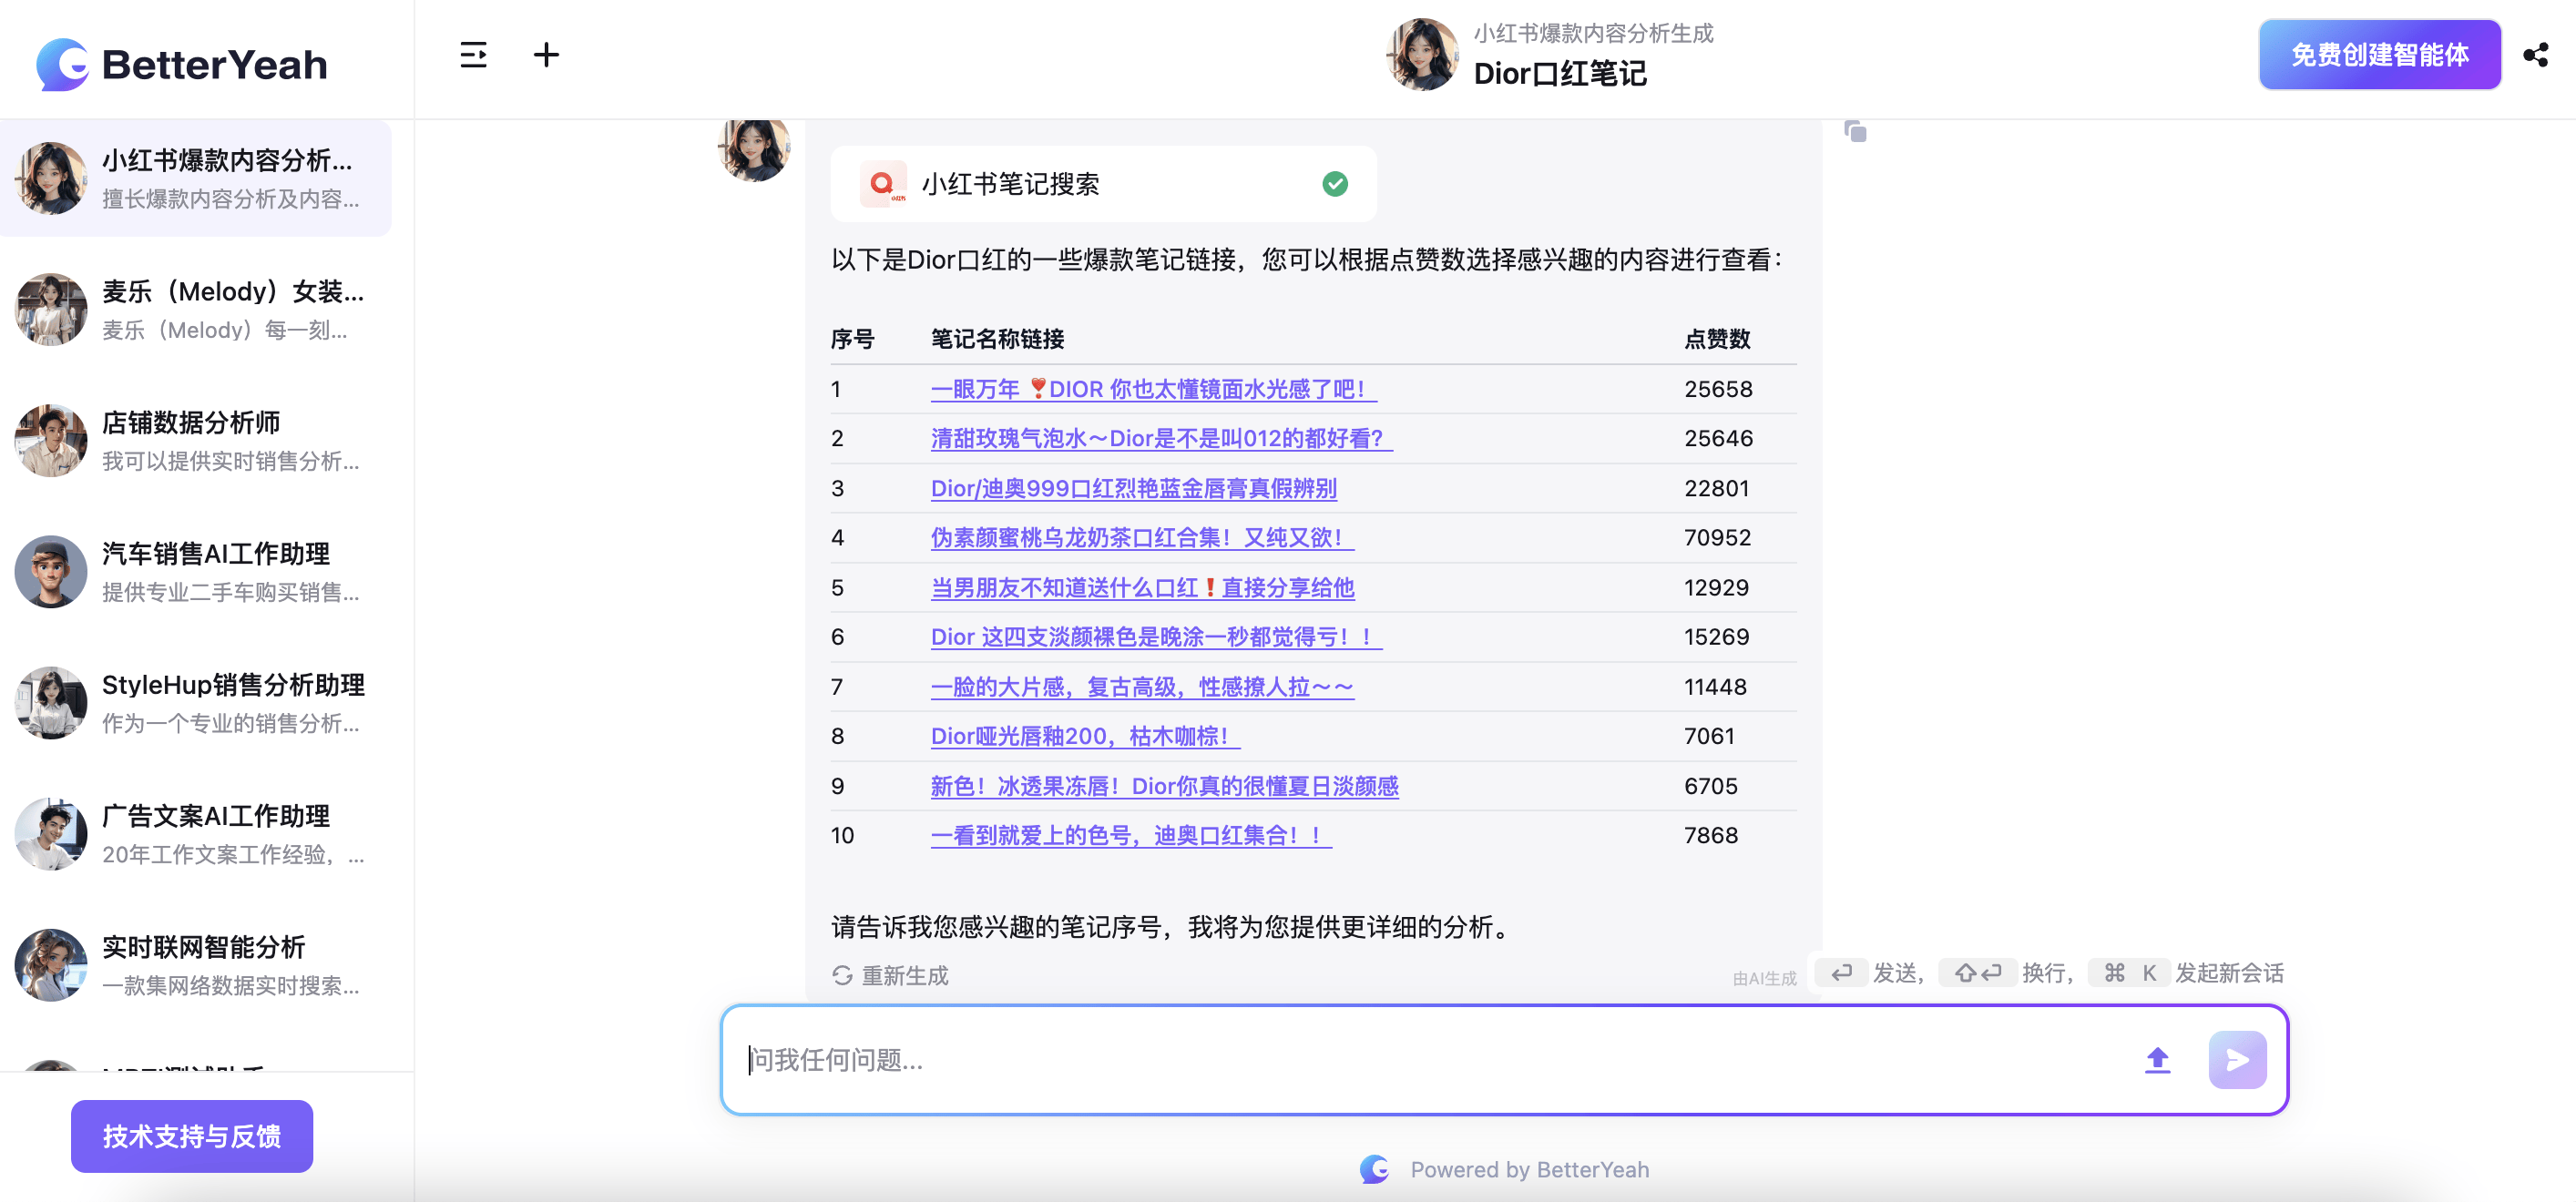This screenshot has height=1202, width=2576.
Task: Click Powered by BetterYeah footer text
Action: coord(1529,1169)
